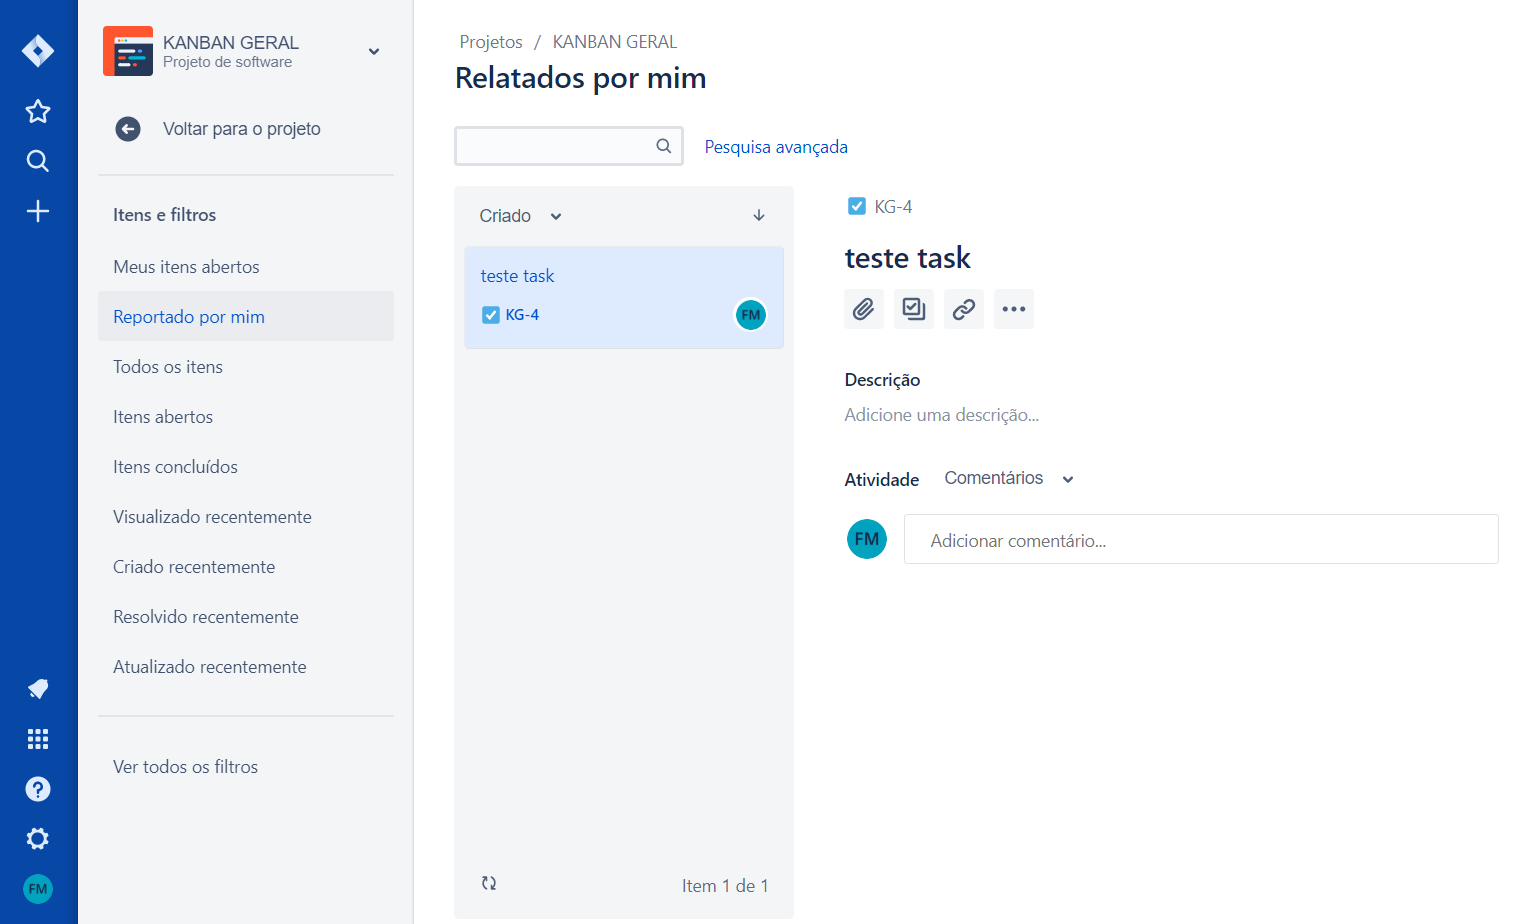Click the Jira logo icon

click(x=38, y=51)
